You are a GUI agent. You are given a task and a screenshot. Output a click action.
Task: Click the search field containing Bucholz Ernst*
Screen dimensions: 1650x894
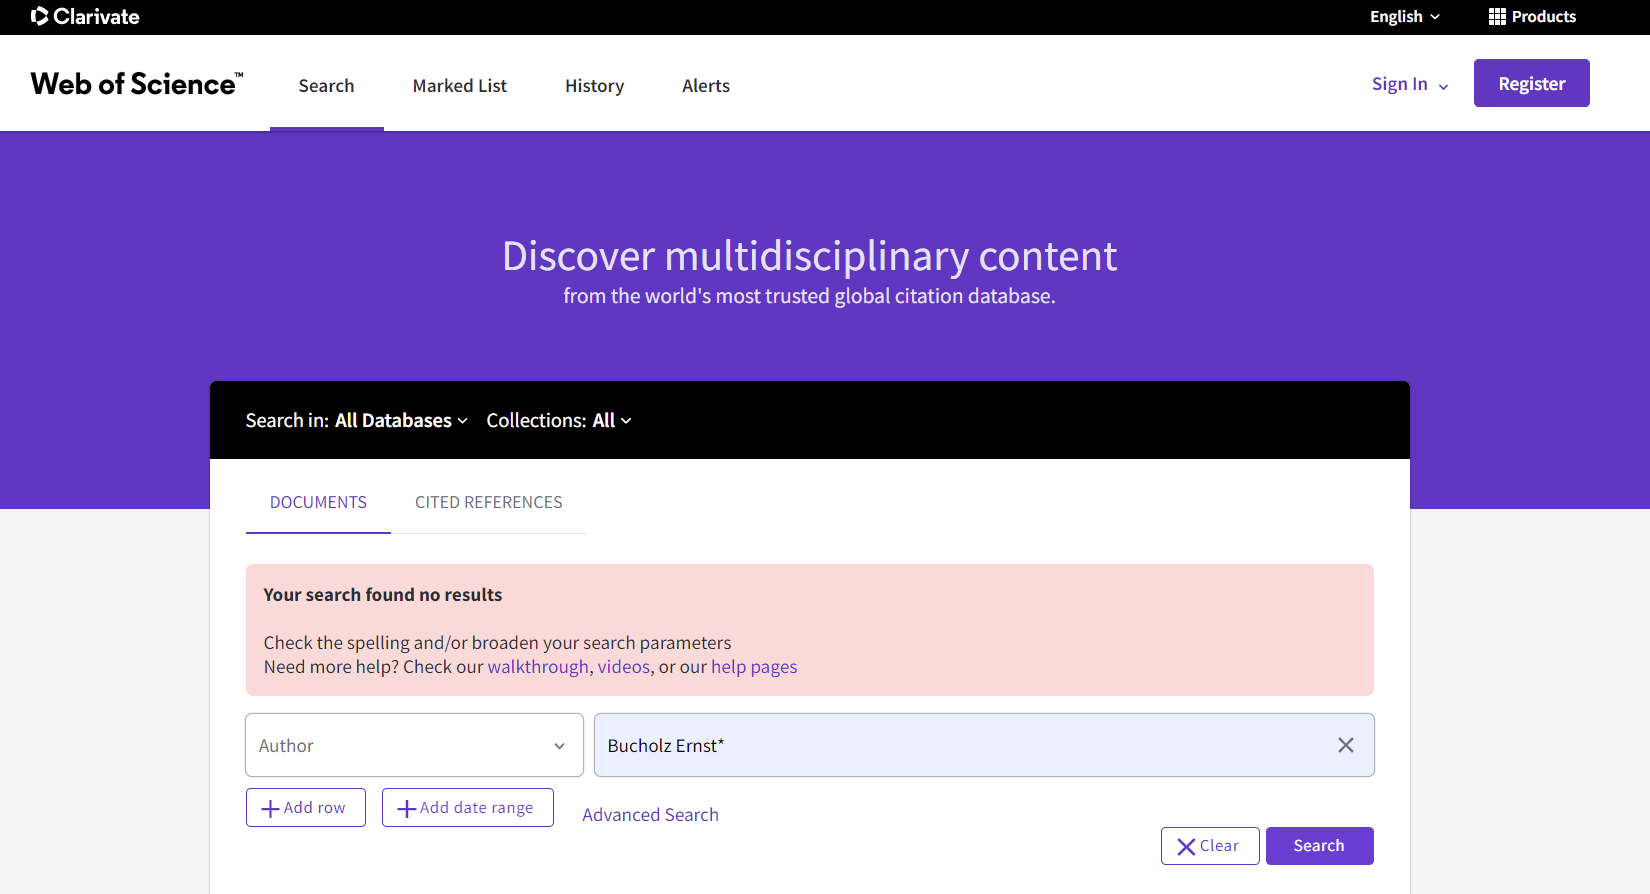point(960,745)
